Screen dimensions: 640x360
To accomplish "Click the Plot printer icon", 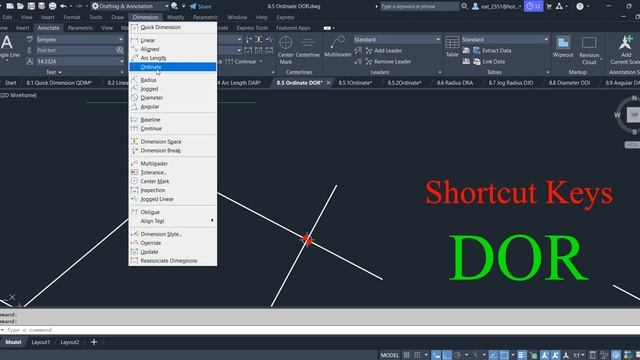I will tap(53, 6).
